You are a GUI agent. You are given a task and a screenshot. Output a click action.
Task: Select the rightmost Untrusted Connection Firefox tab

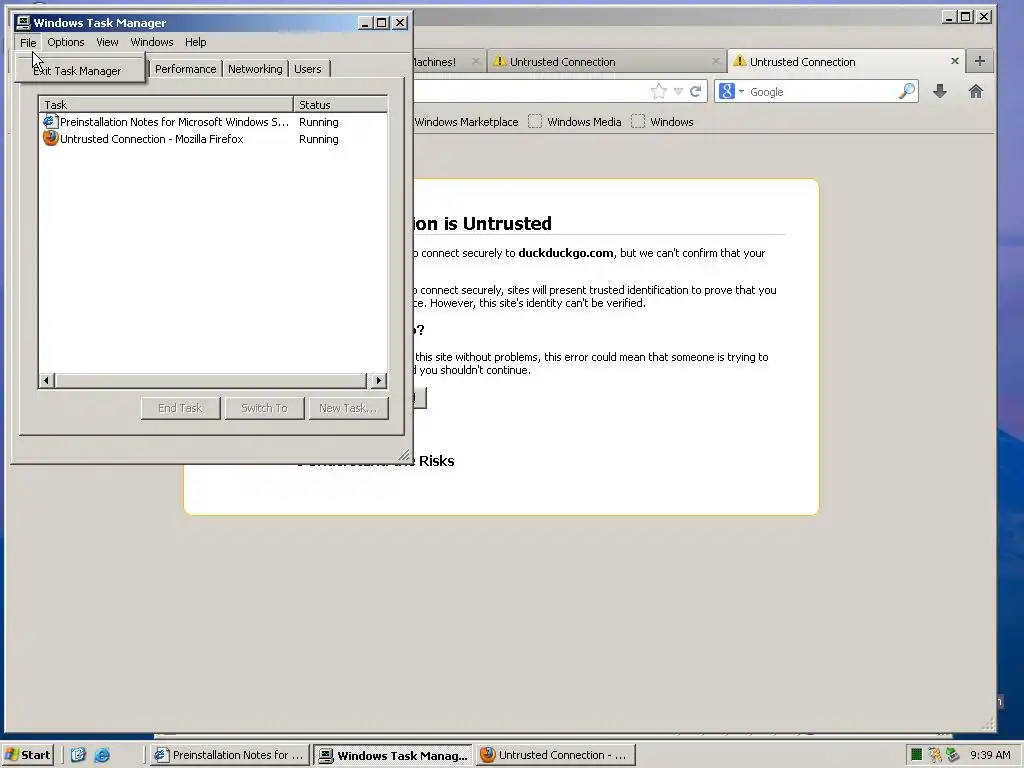(845, 62)
